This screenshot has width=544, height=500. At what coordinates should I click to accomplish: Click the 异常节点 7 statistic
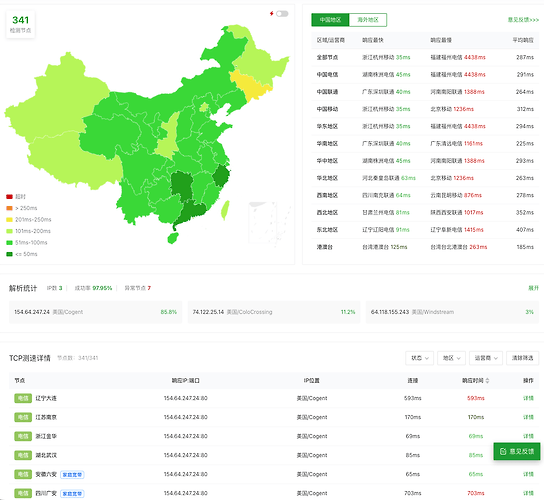[x=138, y=288]
